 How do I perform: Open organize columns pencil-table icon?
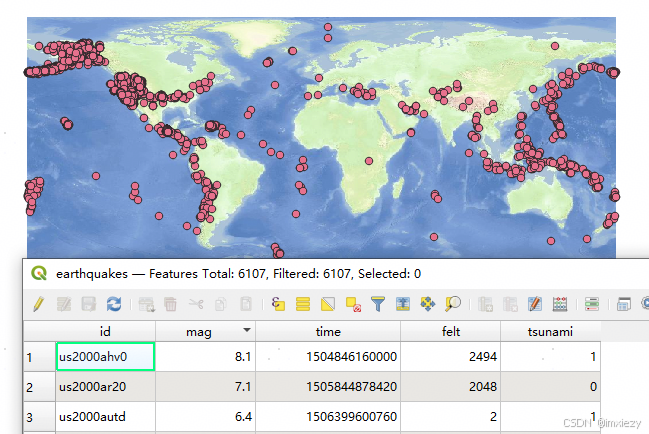click(535, 304)
